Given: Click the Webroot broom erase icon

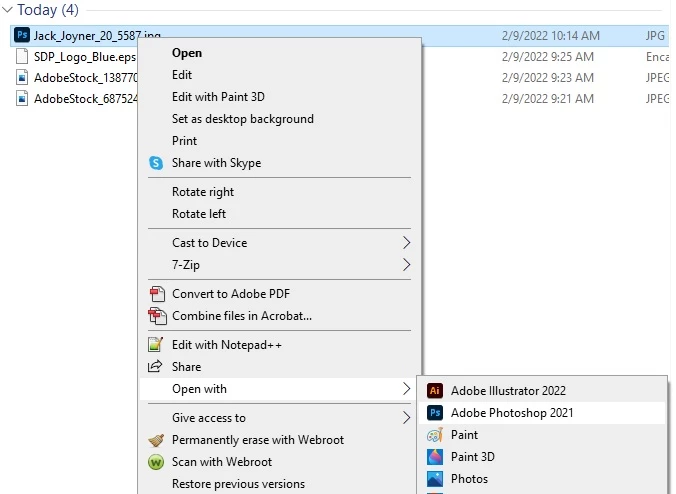Looking at the screenshot, I should [156, 440].
